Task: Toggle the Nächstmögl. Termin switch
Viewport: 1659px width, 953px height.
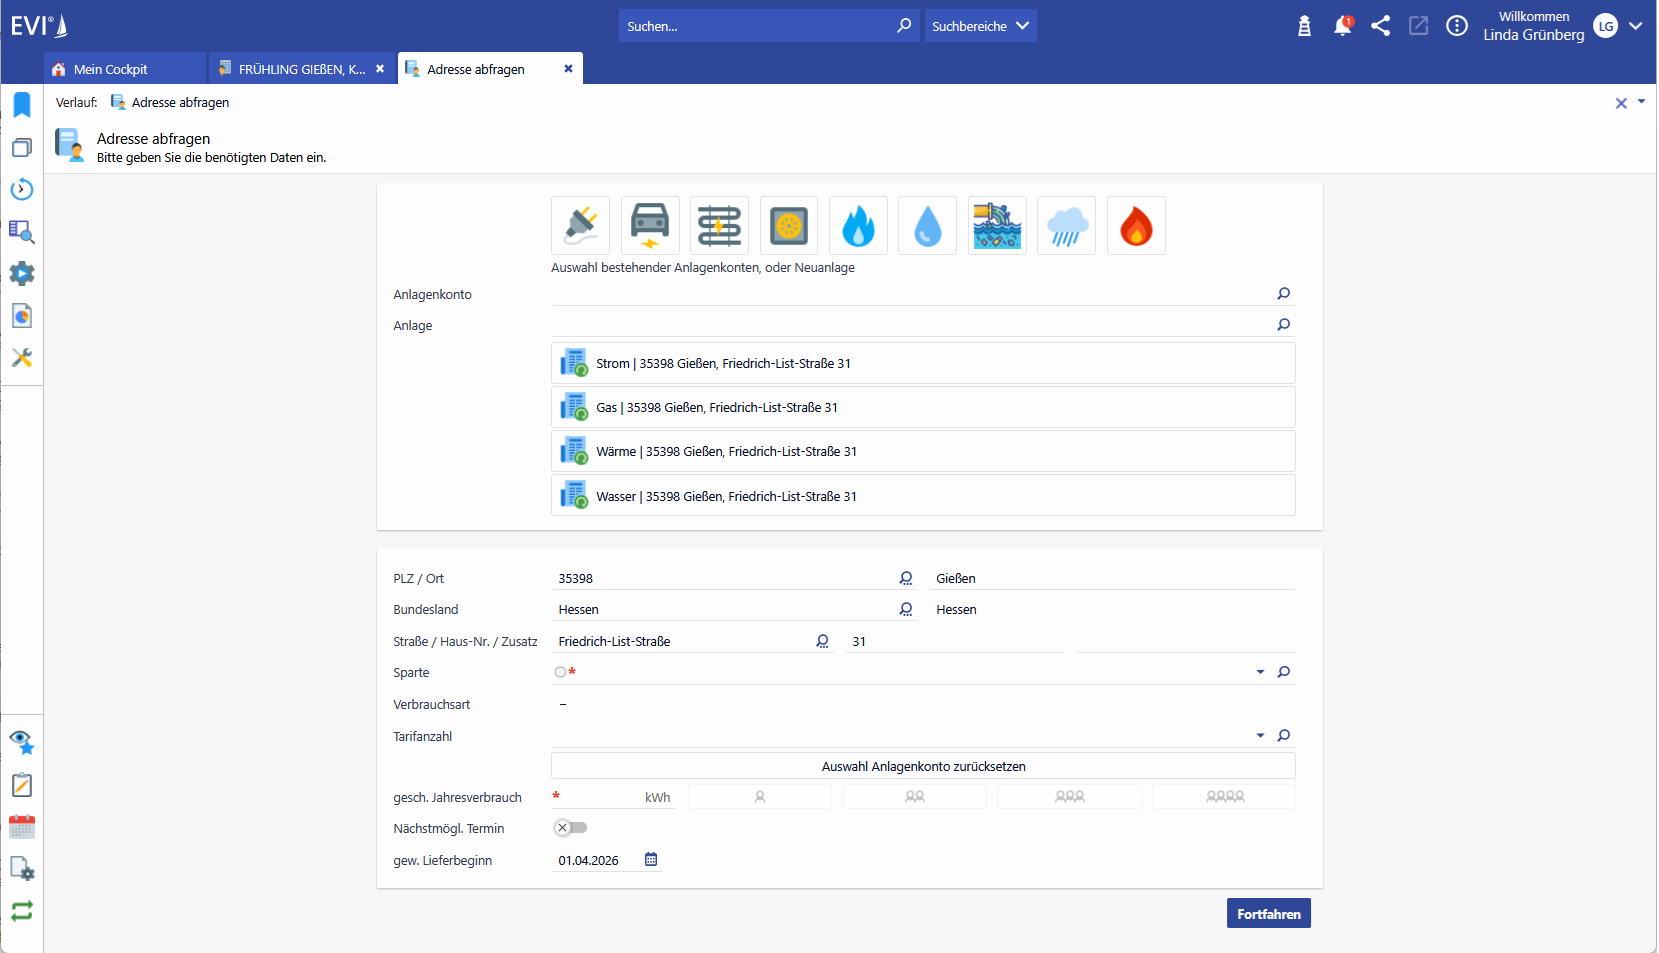Action: point(571,828)
